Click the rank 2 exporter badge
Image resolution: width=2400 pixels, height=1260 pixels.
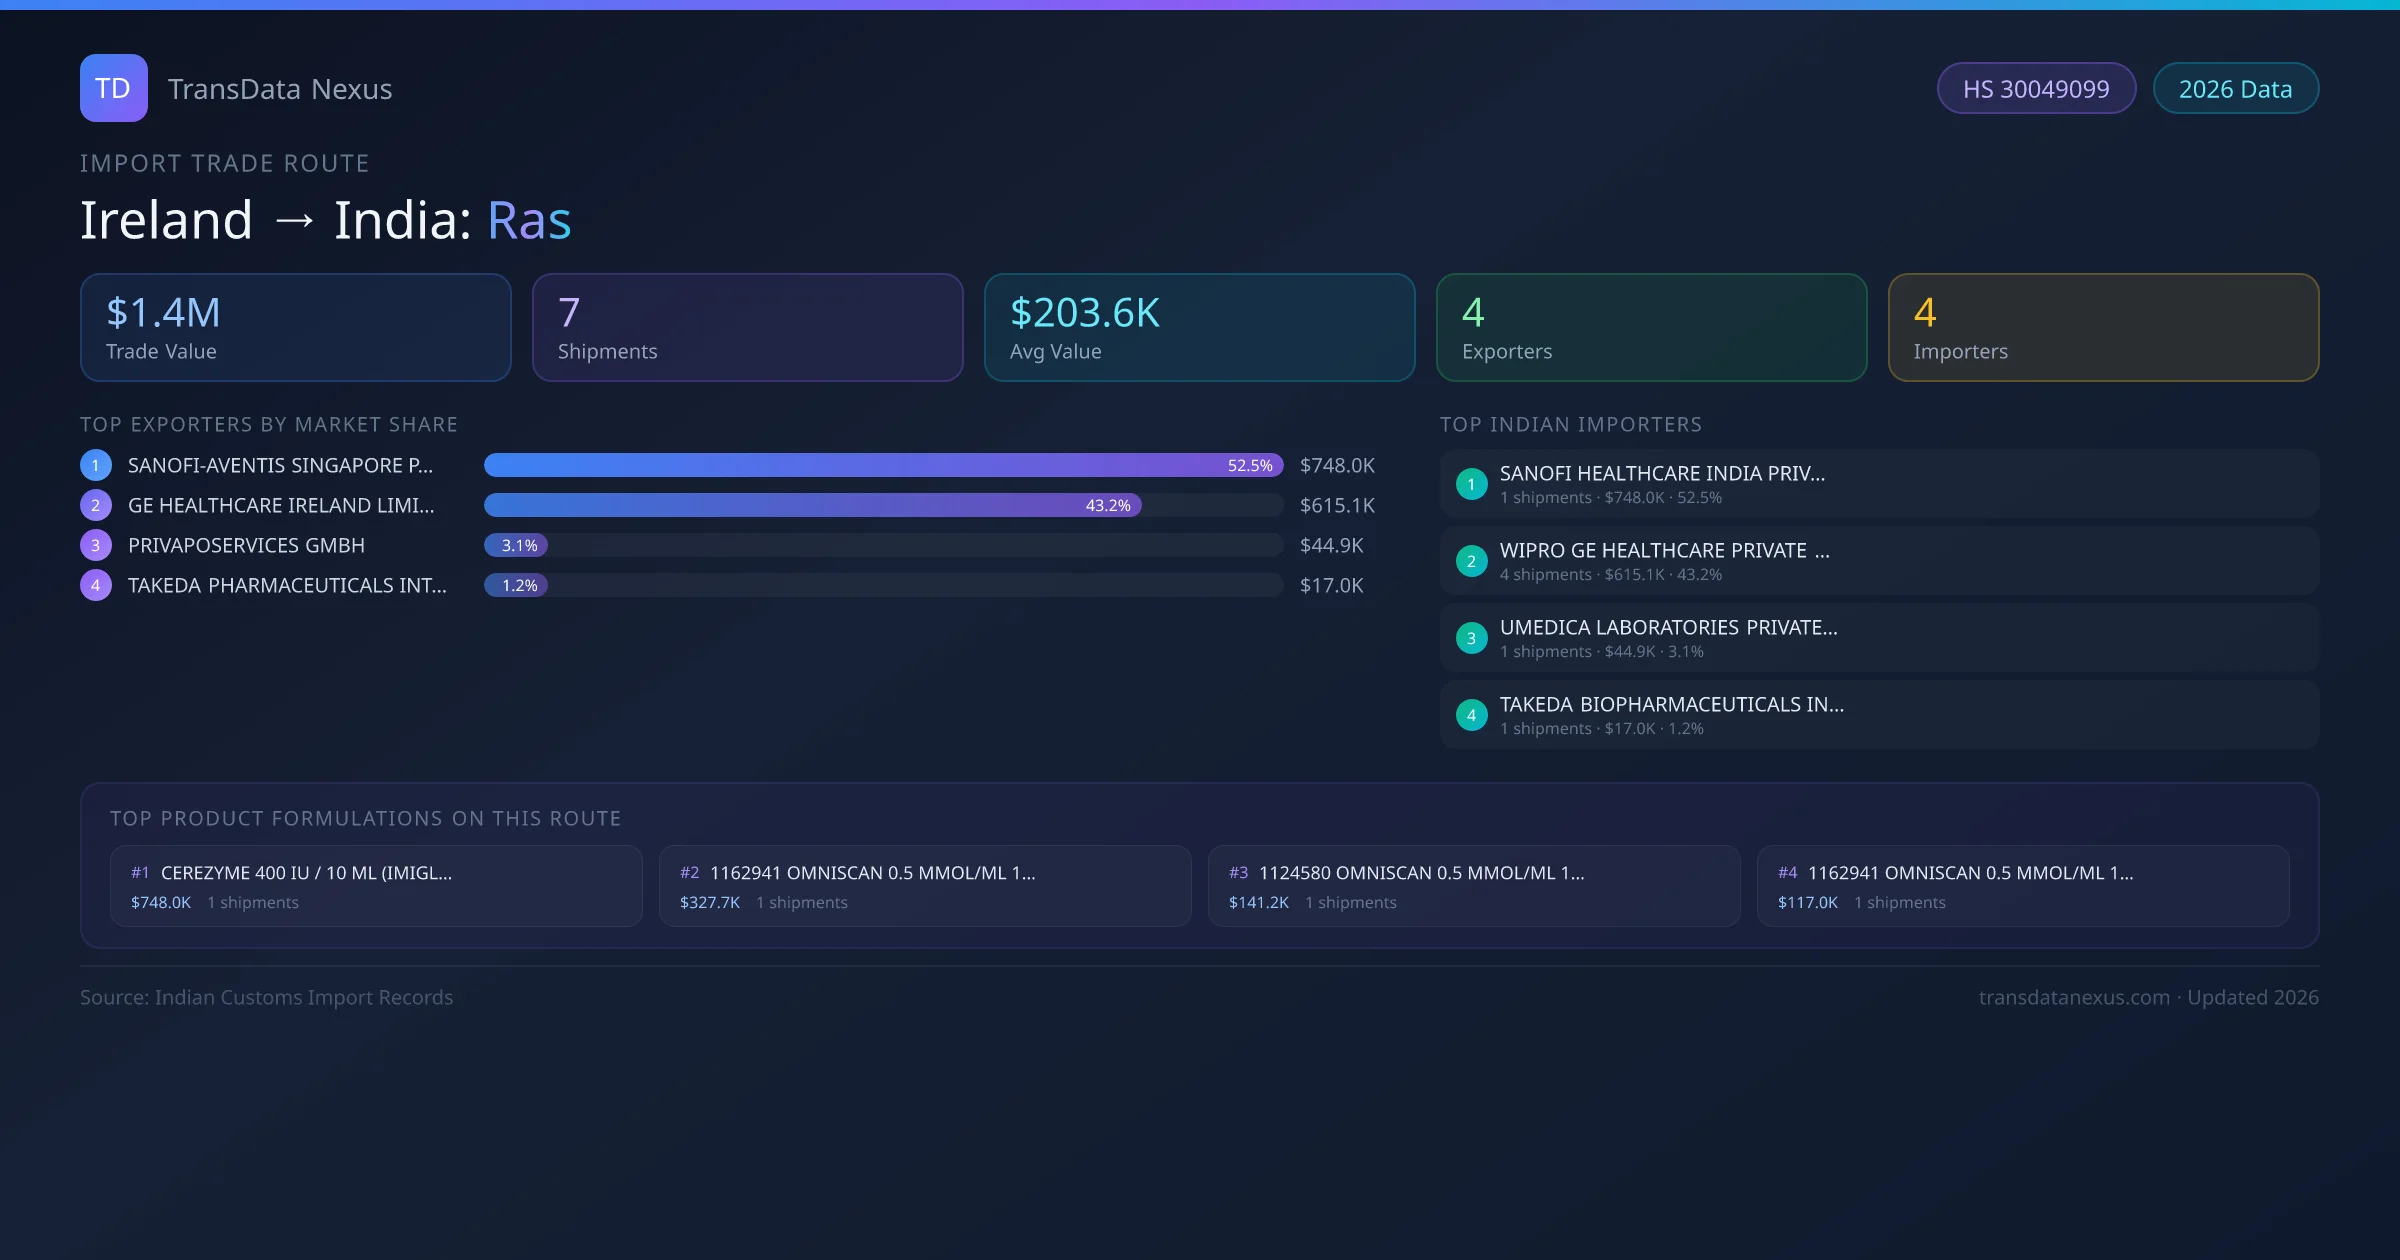[96, 505]
